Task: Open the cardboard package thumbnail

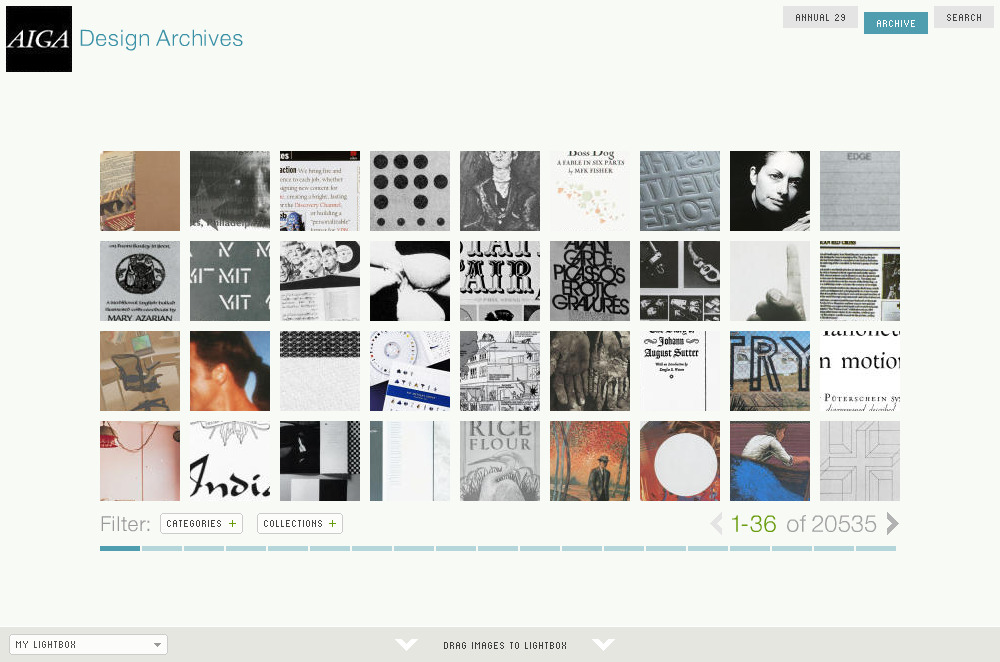Action: point(140,191)
